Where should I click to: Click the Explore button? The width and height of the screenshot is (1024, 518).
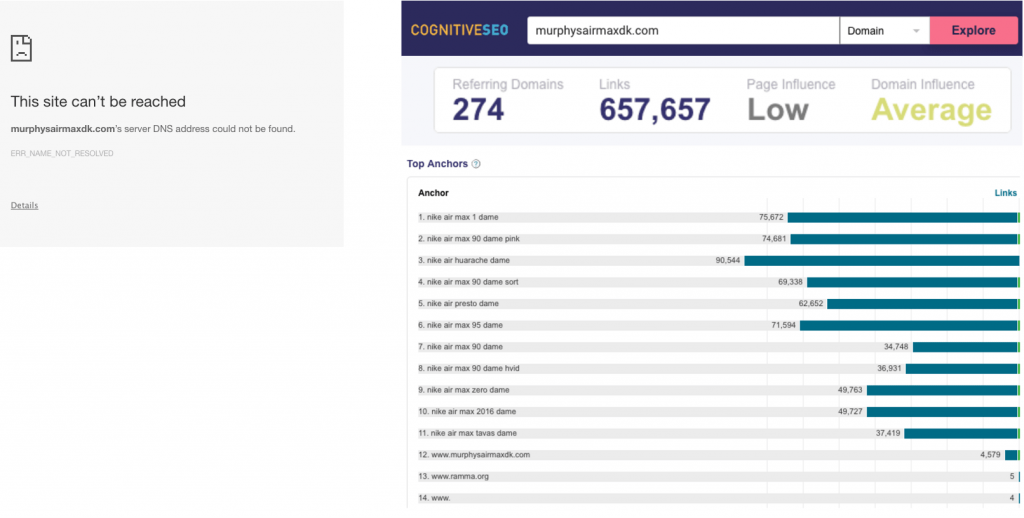pyautogui.click(x=973, y=31)
